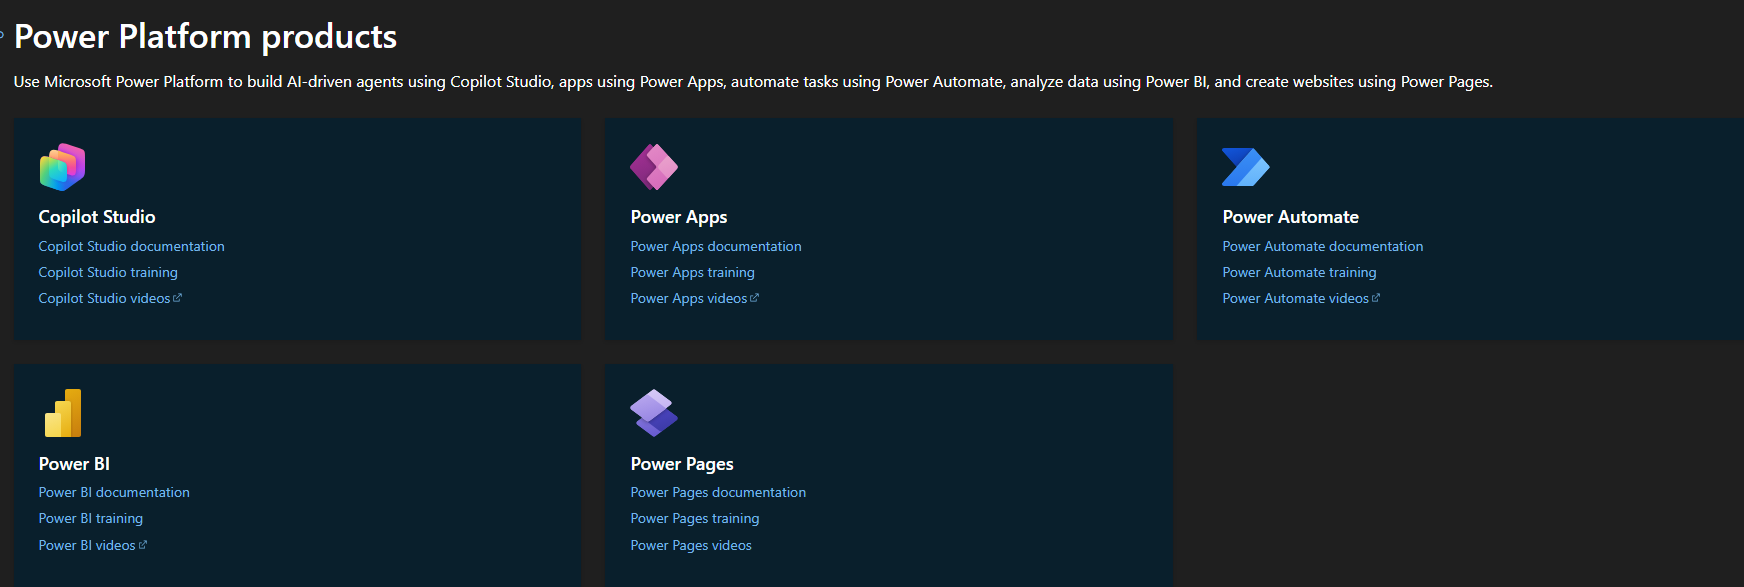Open Copilot Studio documentation link
Screen dimensions: 1744x587
tap(131, 246)
